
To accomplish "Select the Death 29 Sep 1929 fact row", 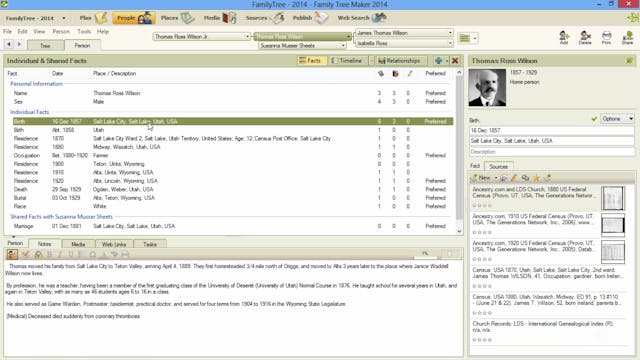I will [233, 189].
